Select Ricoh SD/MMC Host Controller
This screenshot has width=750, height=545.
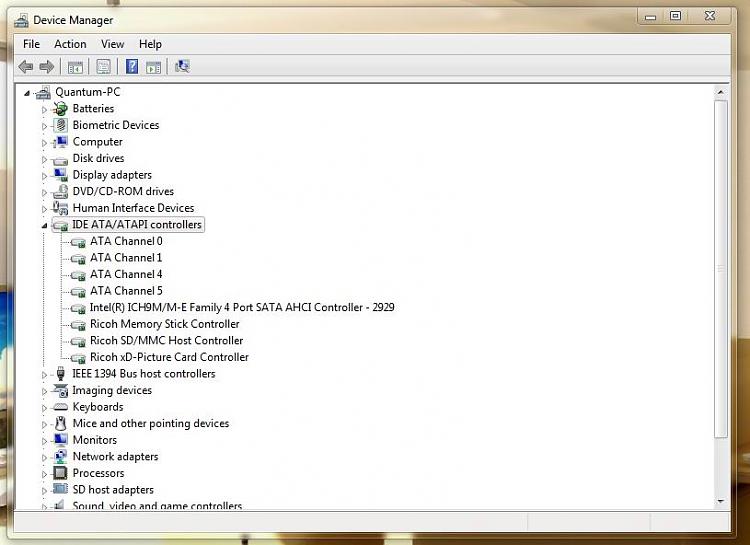click(166, 341)
